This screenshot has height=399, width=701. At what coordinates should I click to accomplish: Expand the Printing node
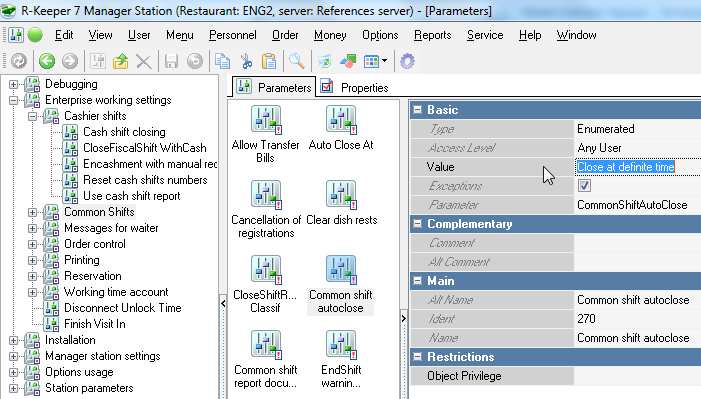tap(32, 260)
